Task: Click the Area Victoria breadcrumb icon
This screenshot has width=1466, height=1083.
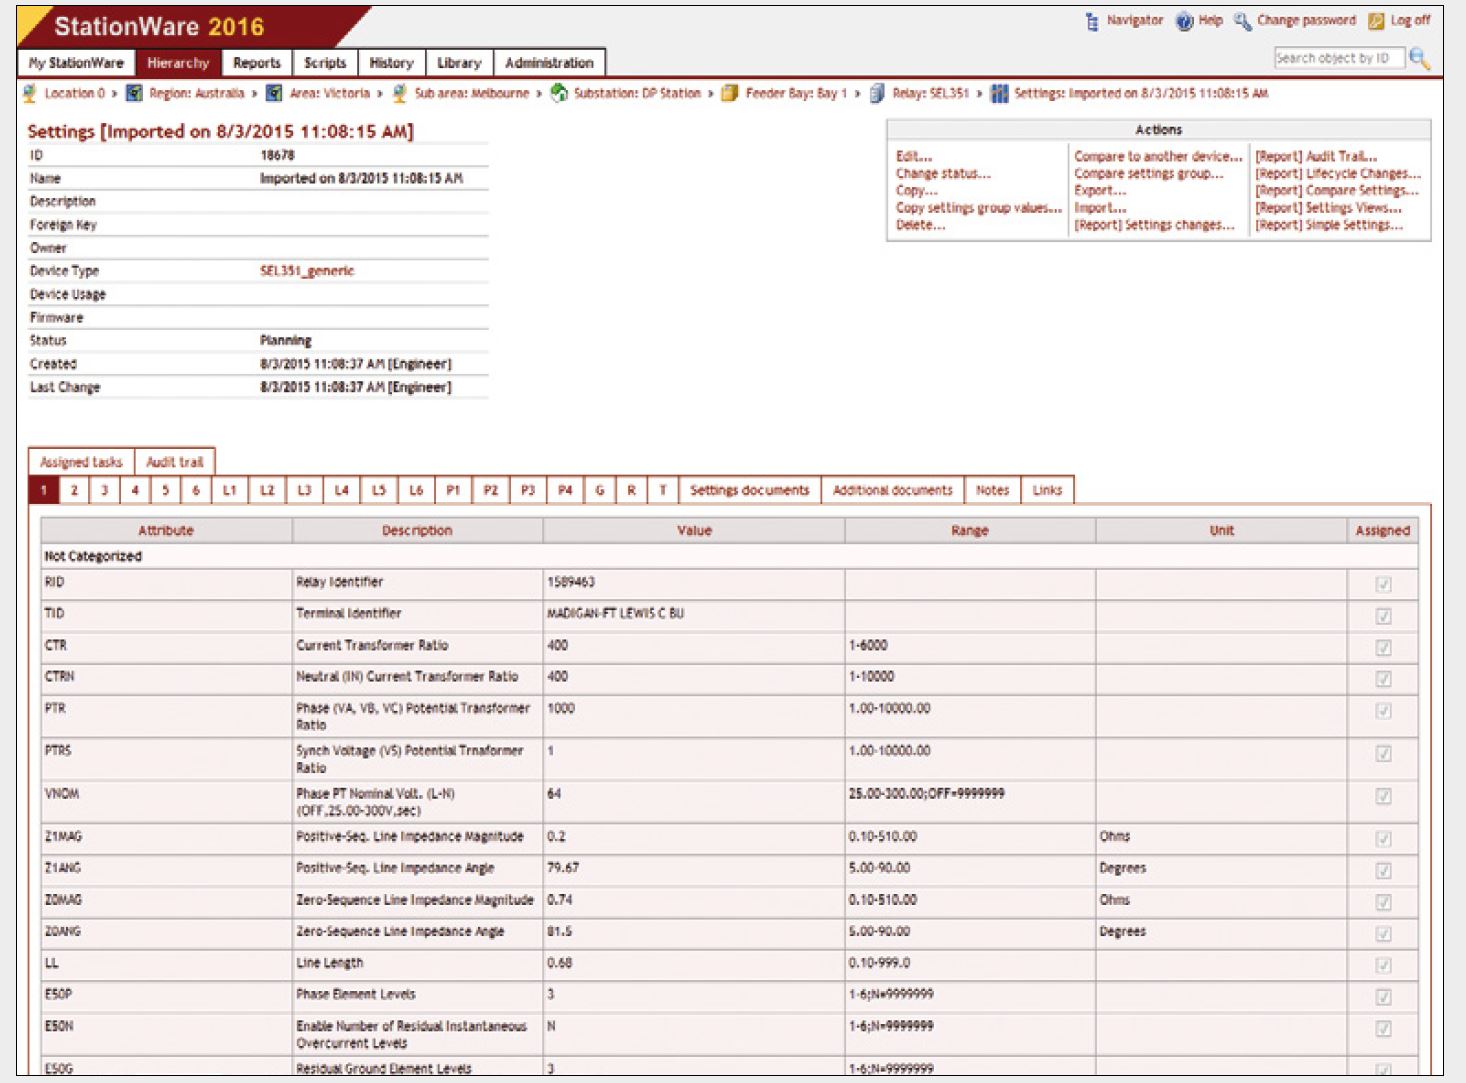Action: [274, 93]
